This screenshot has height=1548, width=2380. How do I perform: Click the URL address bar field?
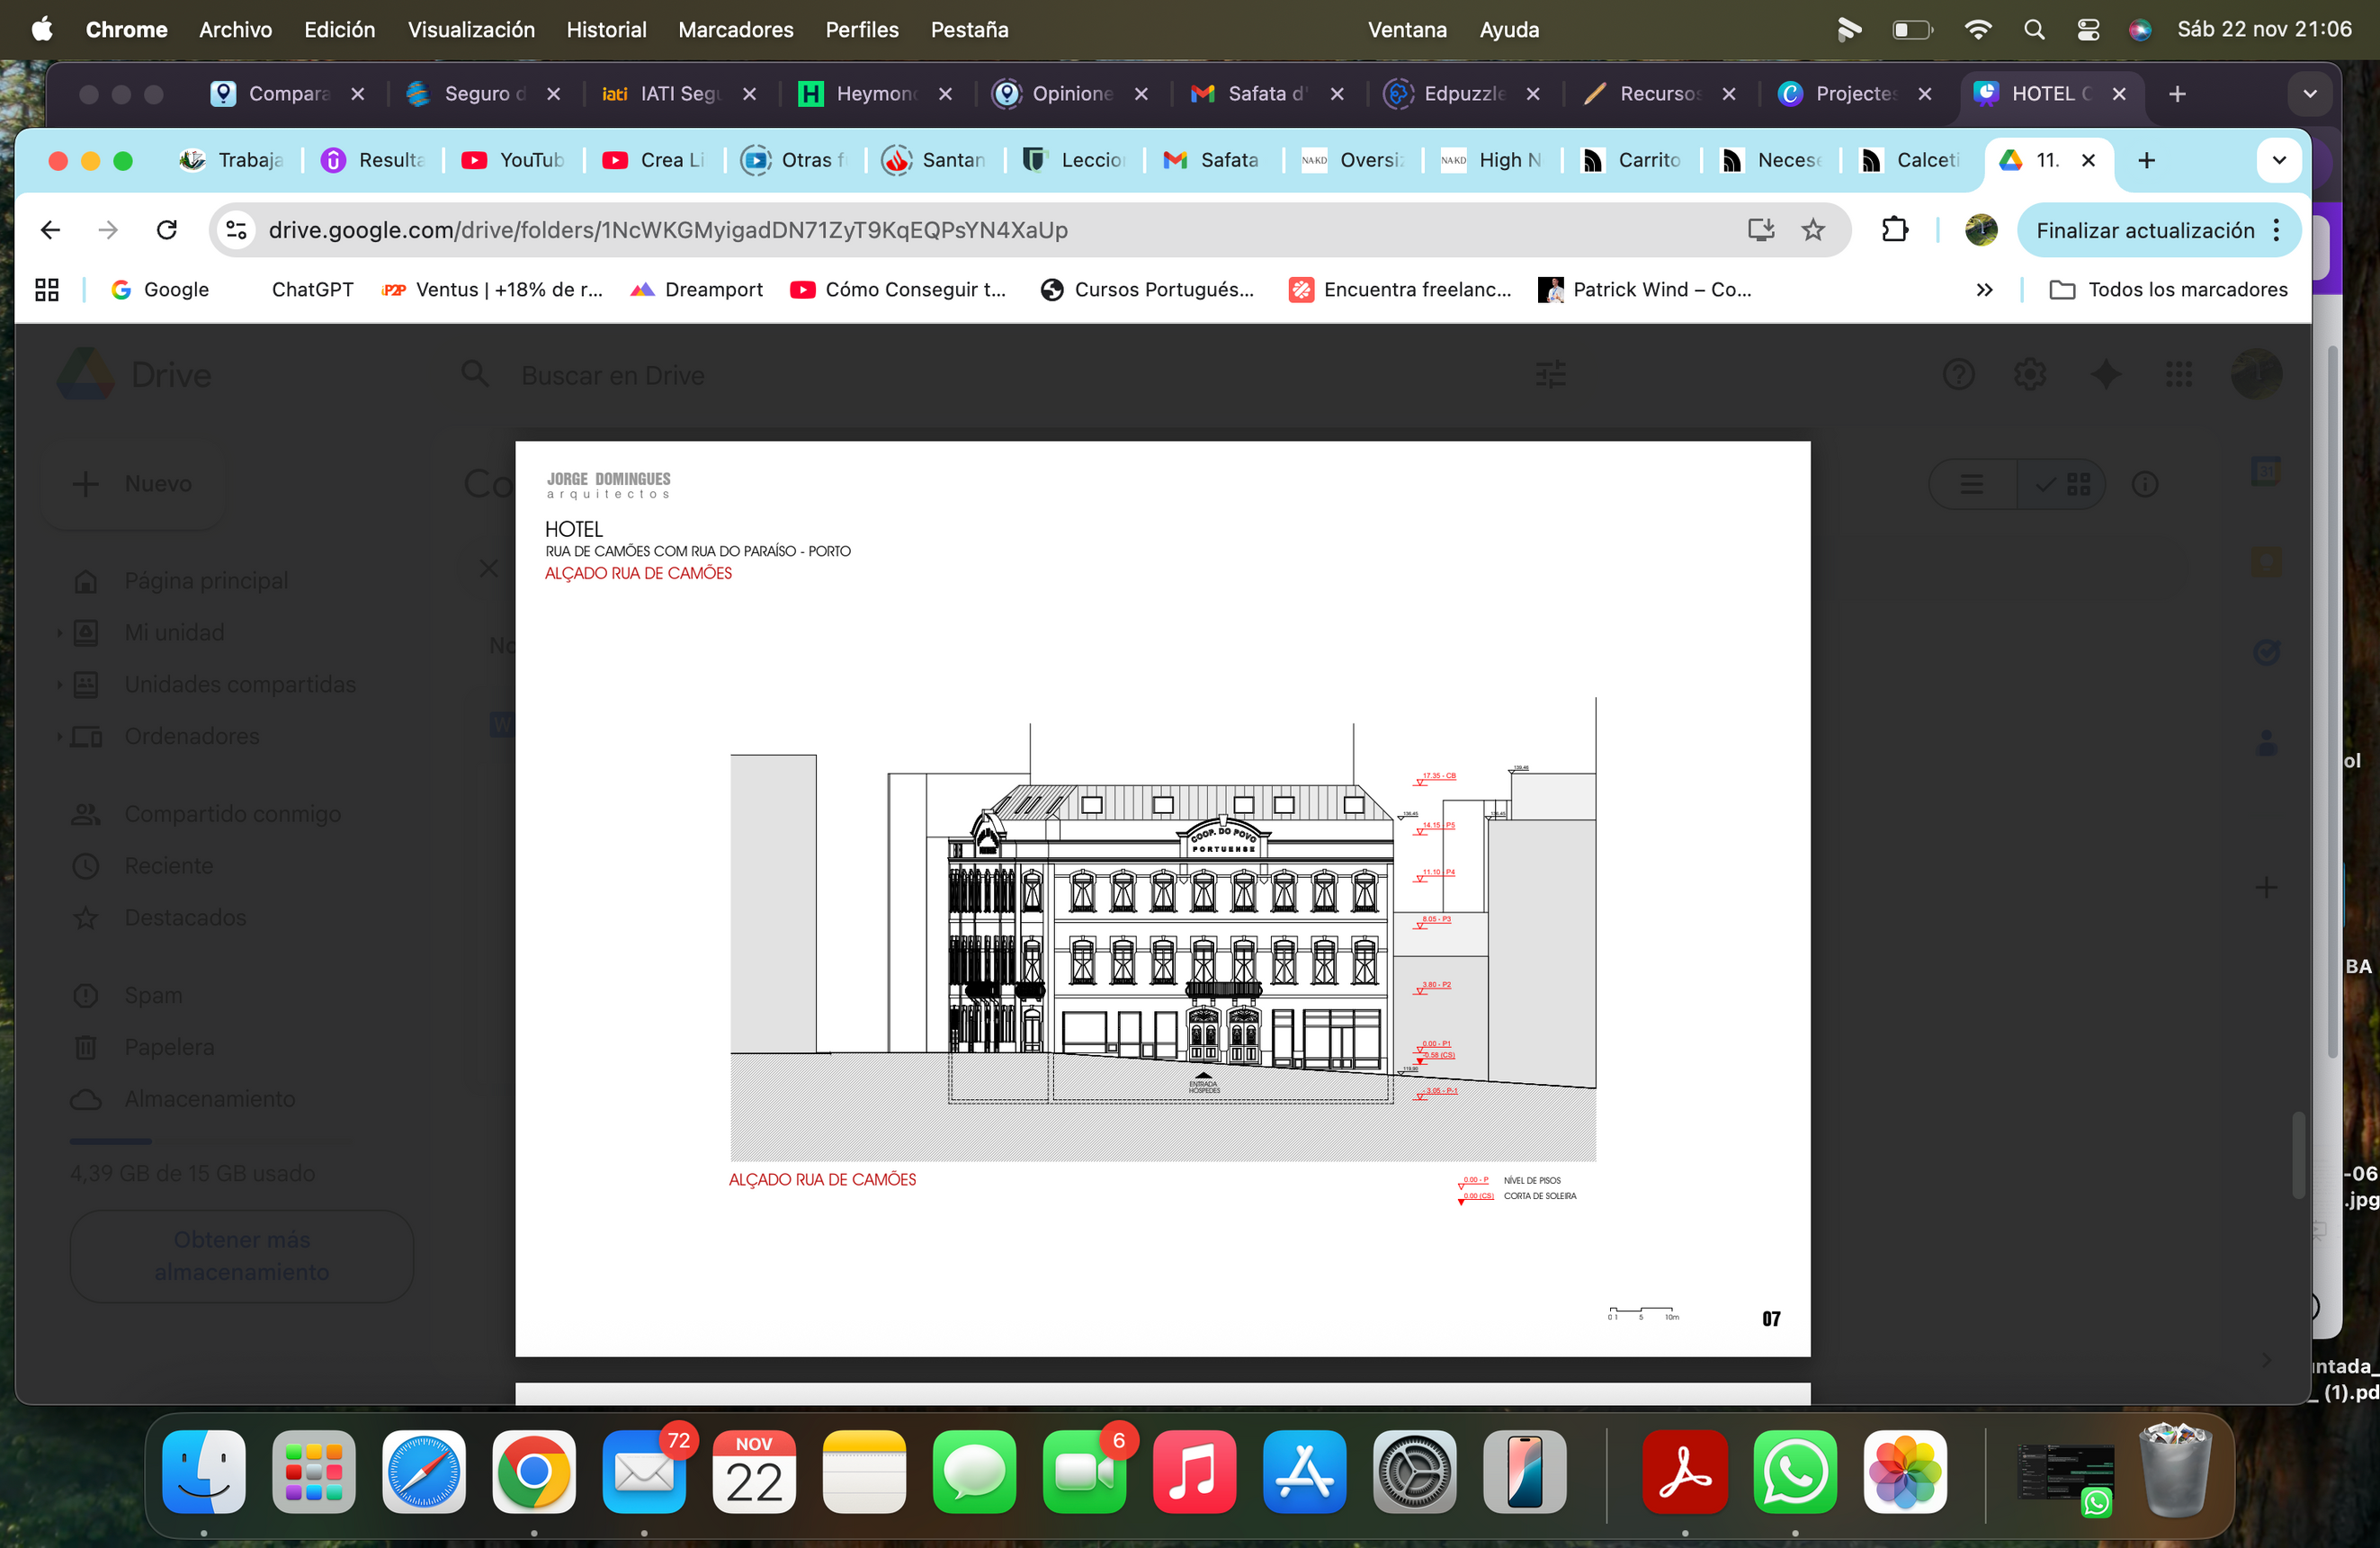(900, 230)
